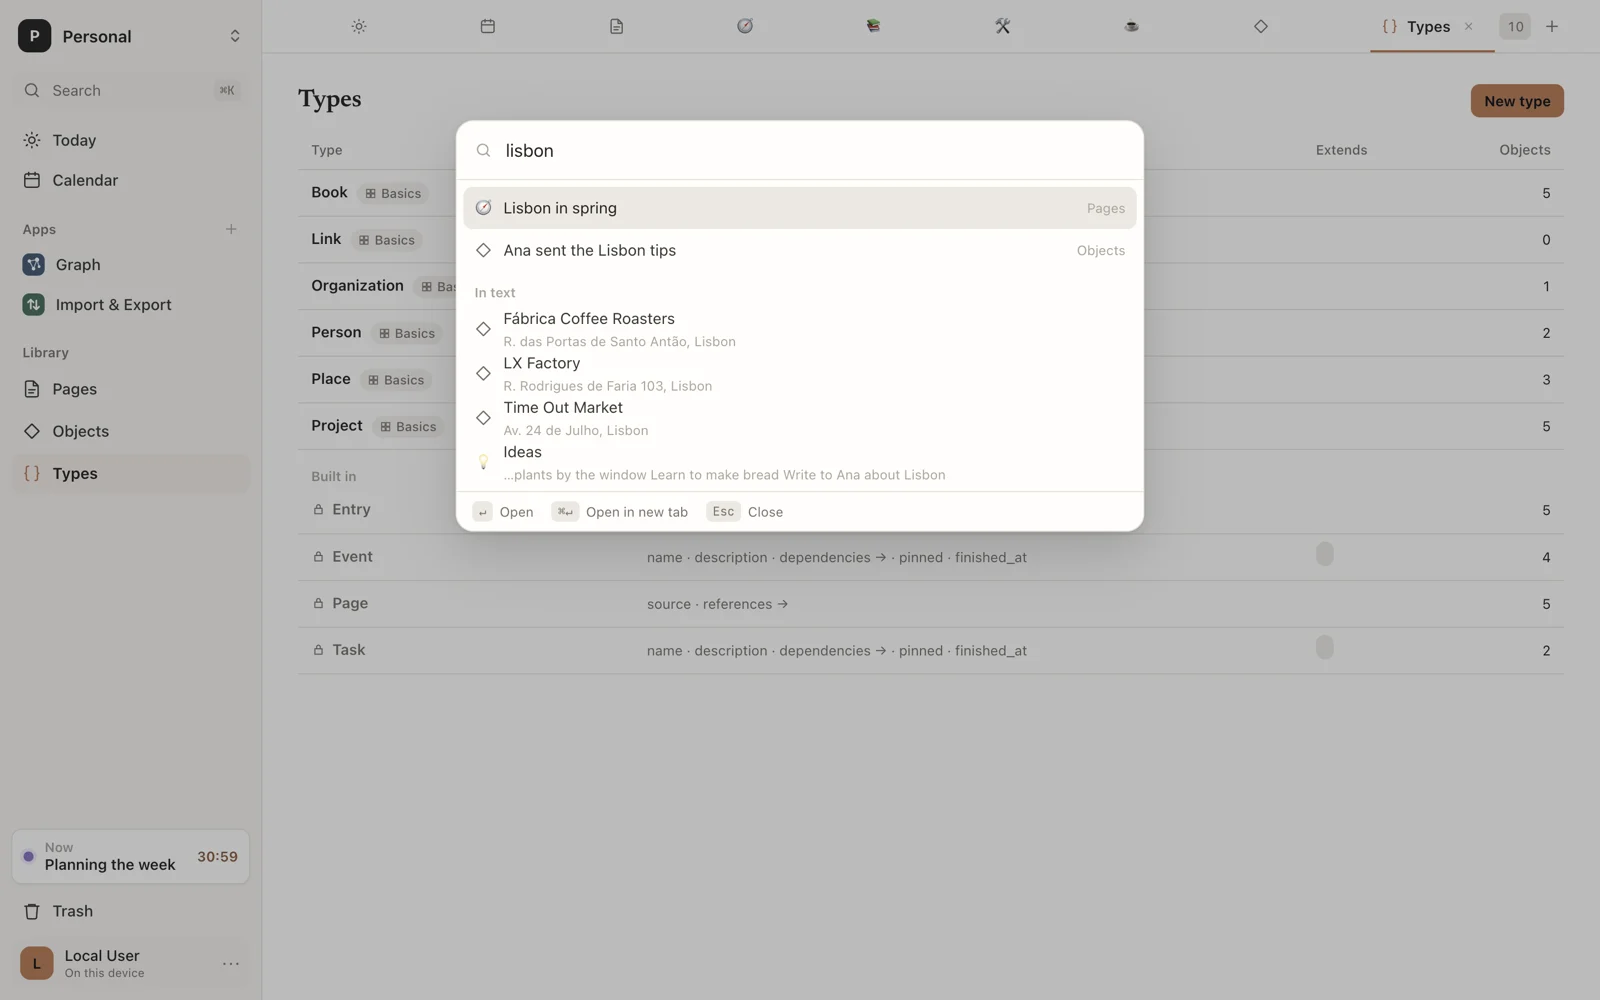The width and height of the screenshot is (1600, 1000).
Task: Open the calendar icon tab in tab bar
Action: (488, 26)
